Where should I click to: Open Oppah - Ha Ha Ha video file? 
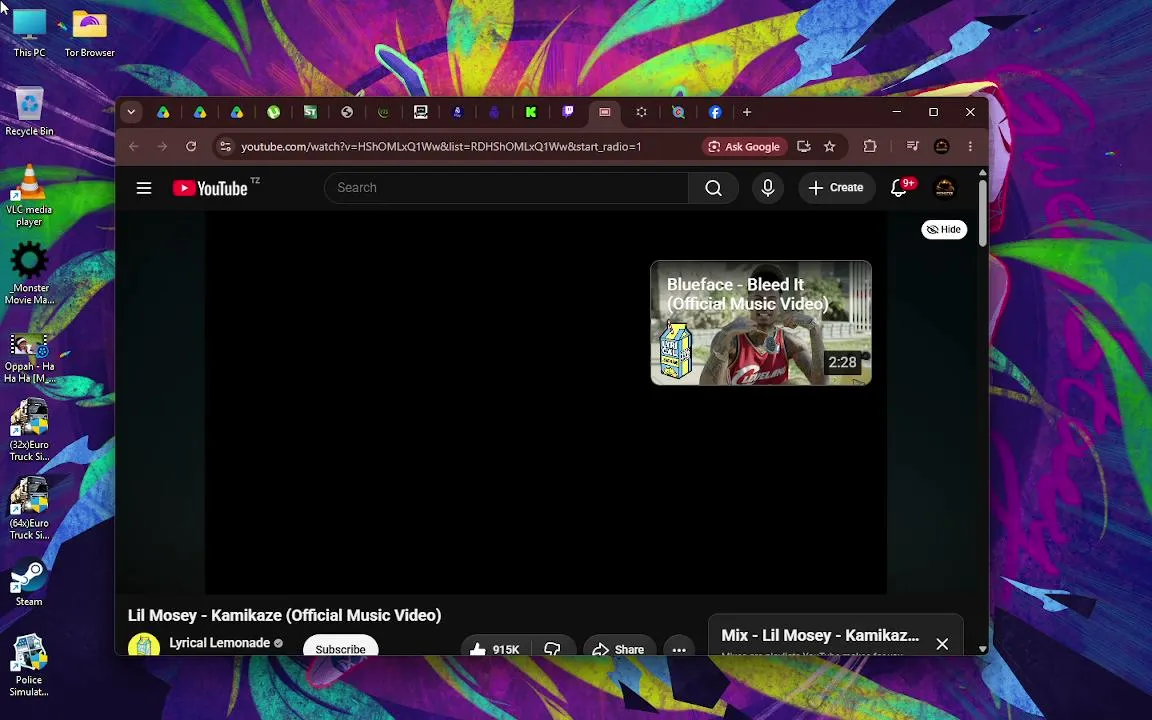29,358
